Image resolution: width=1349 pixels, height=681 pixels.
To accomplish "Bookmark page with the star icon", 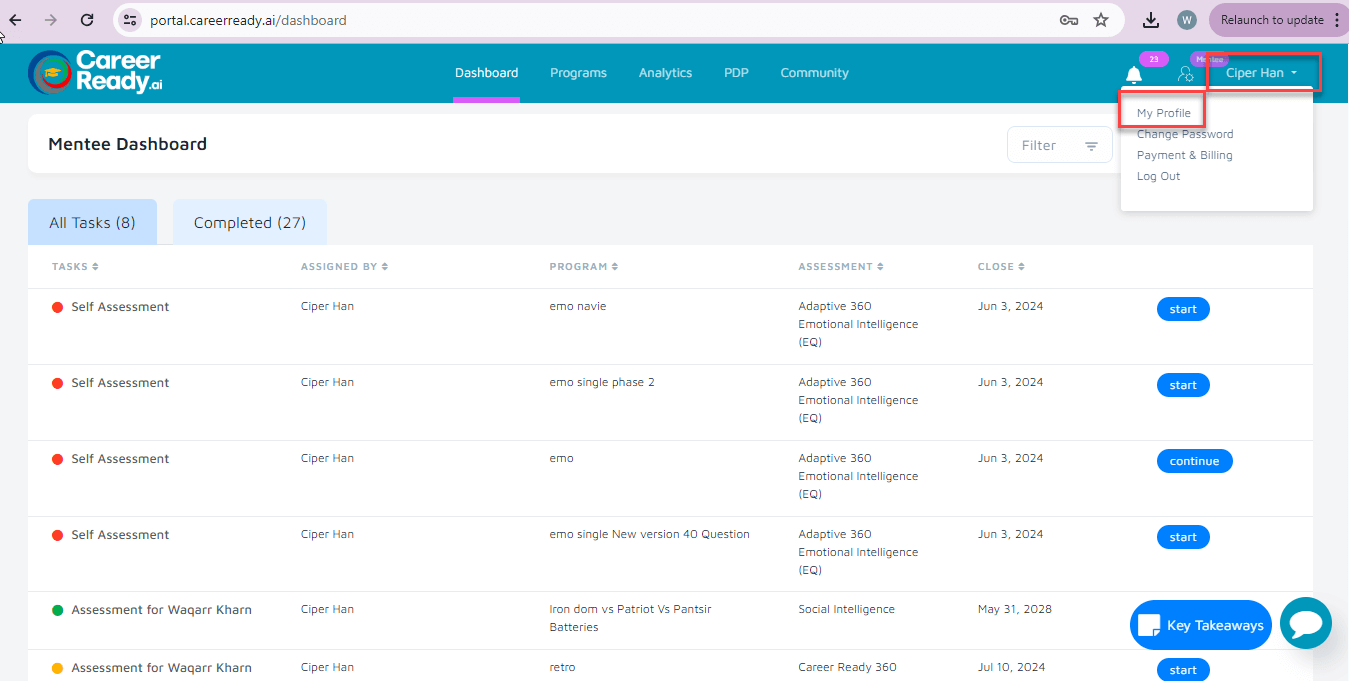I will point(1101,20).
